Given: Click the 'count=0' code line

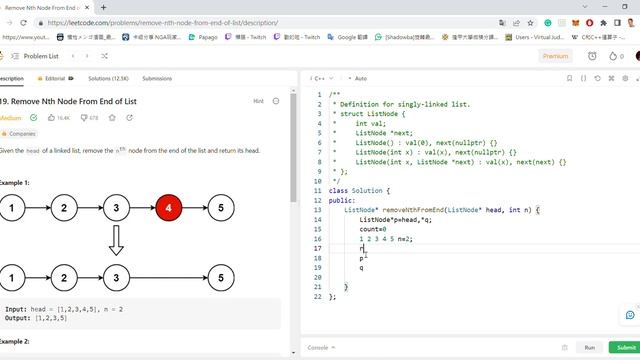Looking at the screenshot, I should point(373,229).
